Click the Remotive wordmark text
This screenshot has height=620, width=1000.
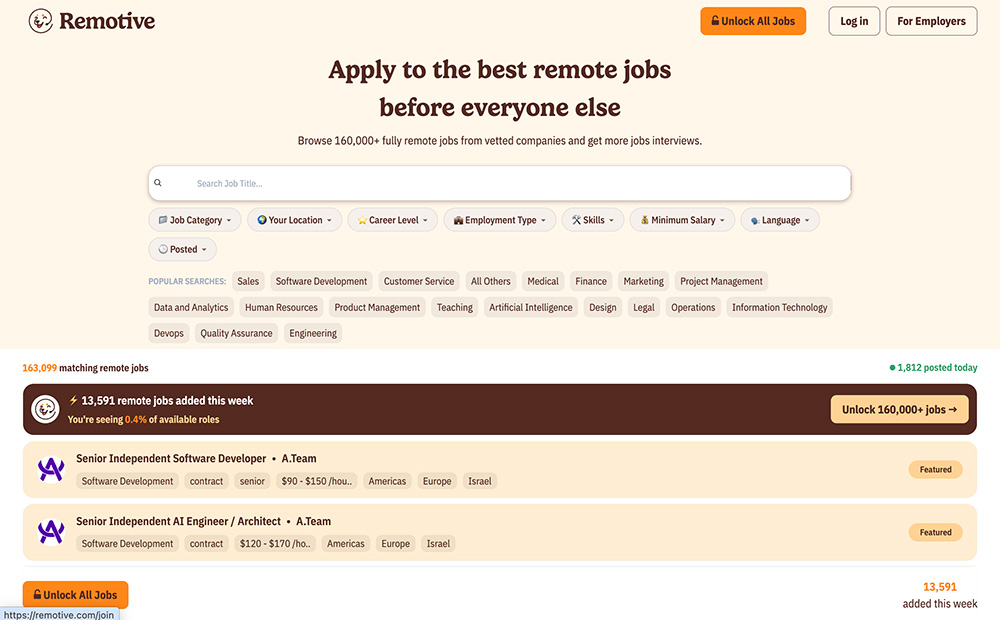[107, 21]
